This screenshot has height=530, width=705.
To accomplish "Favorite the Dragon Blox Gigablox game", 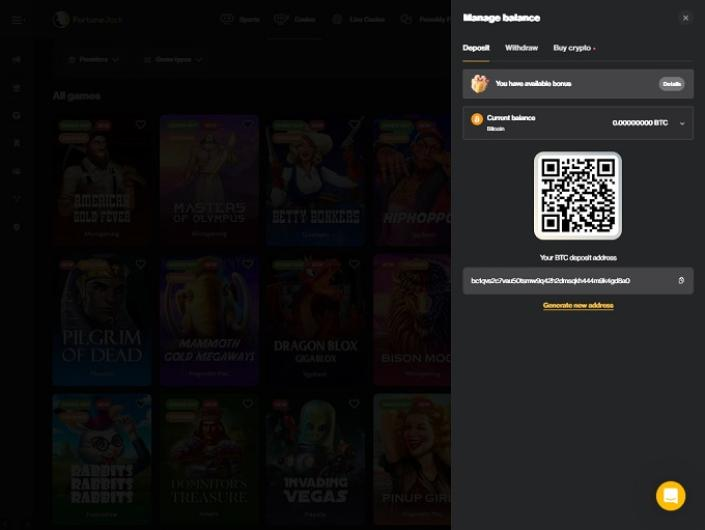I will (x=354, y=264).
